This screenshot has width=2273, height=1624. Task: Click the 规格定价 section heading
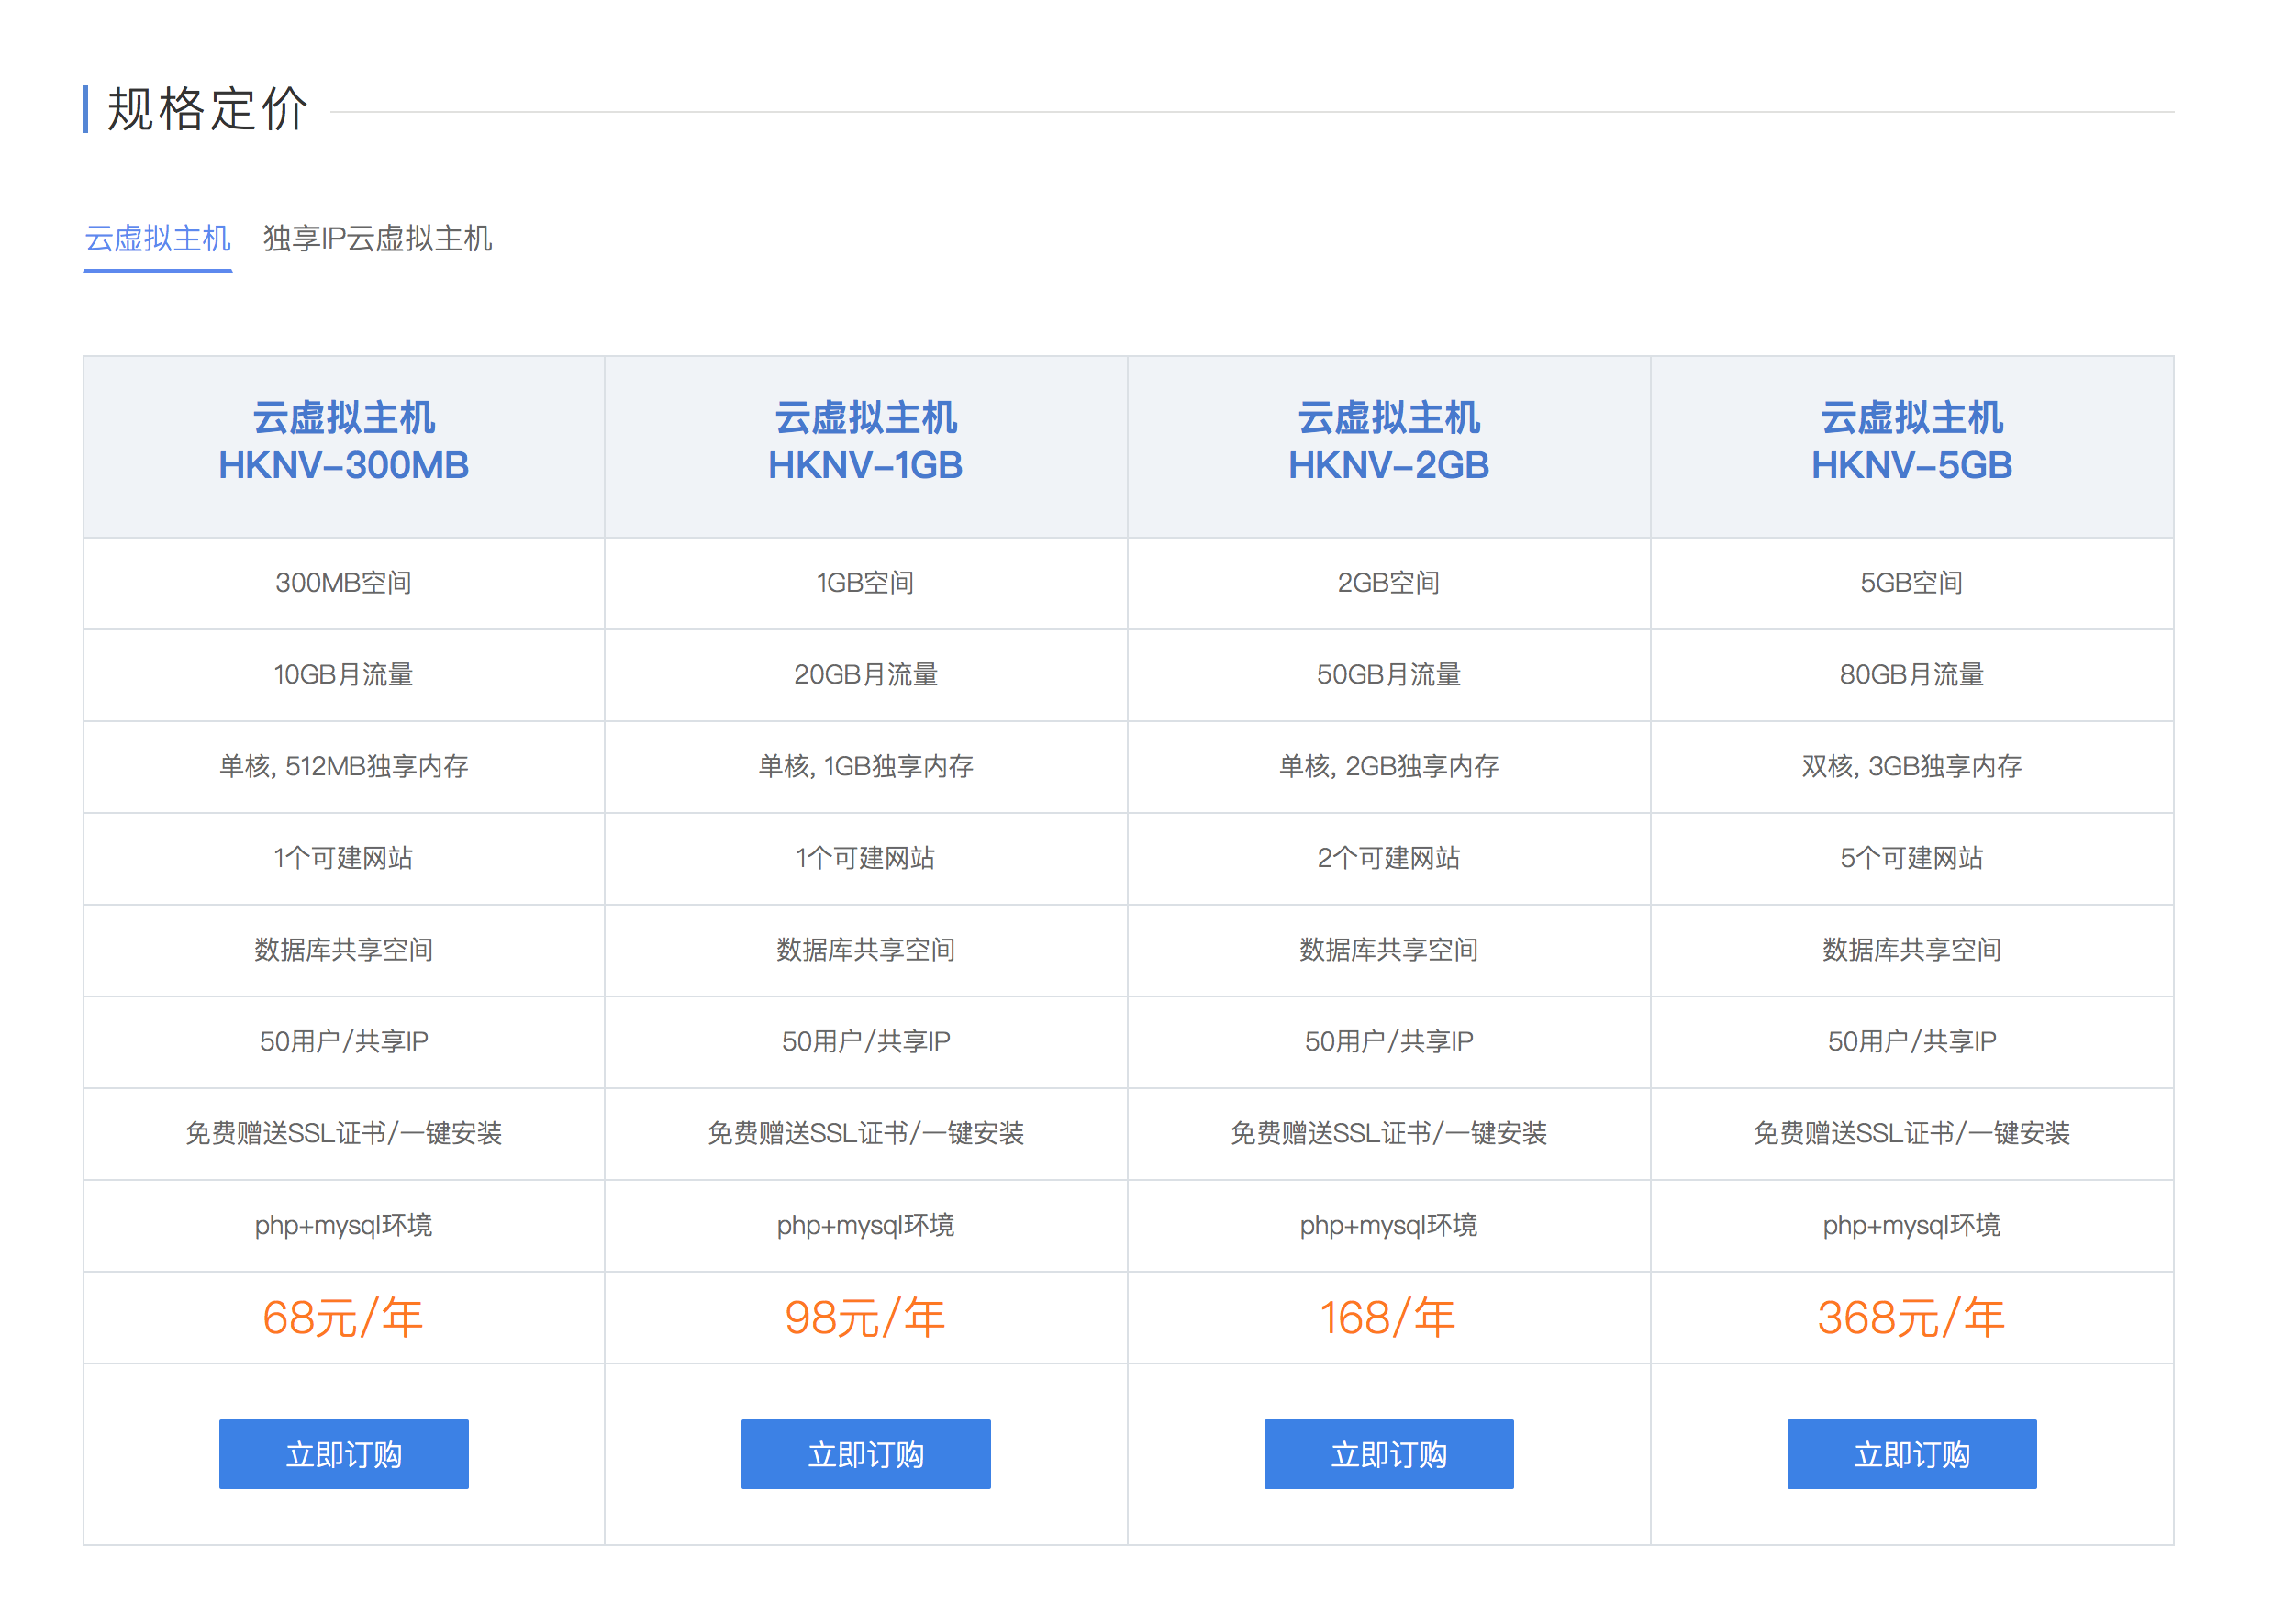pyautogui.click(x=207, y=109)
